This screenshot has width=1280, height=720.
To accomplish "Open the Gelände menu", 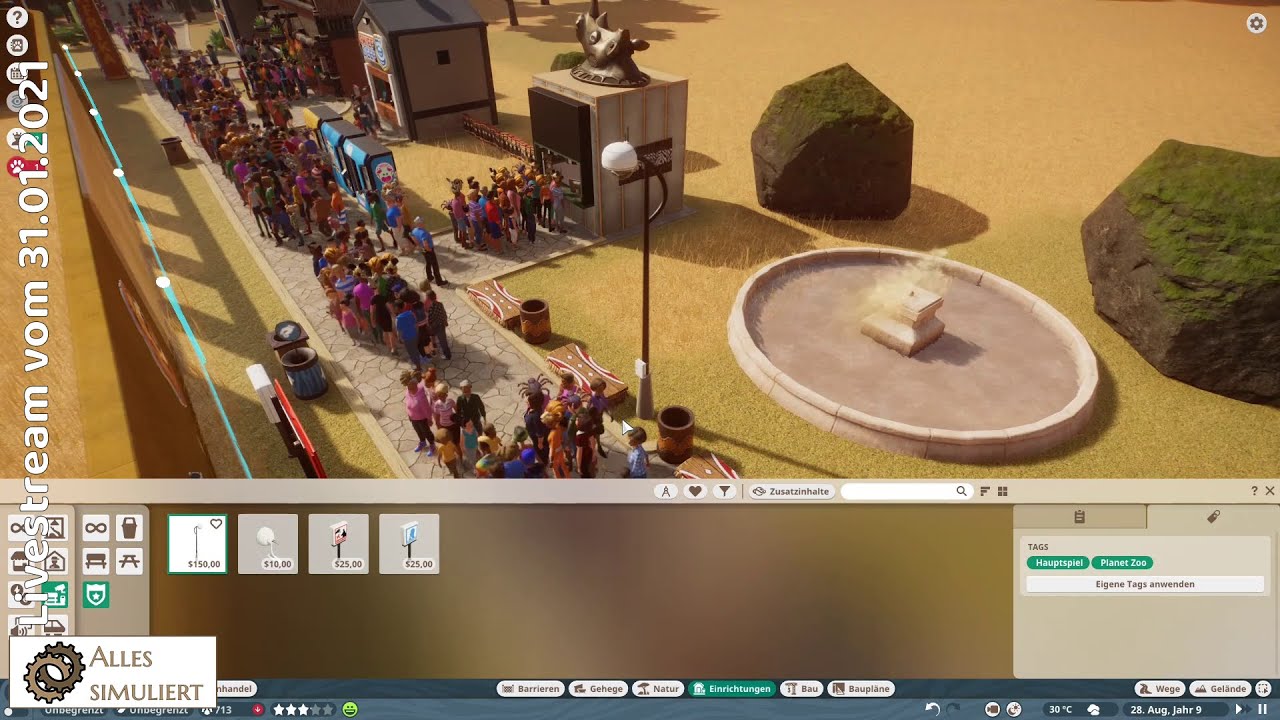I will click(1221, 689).
